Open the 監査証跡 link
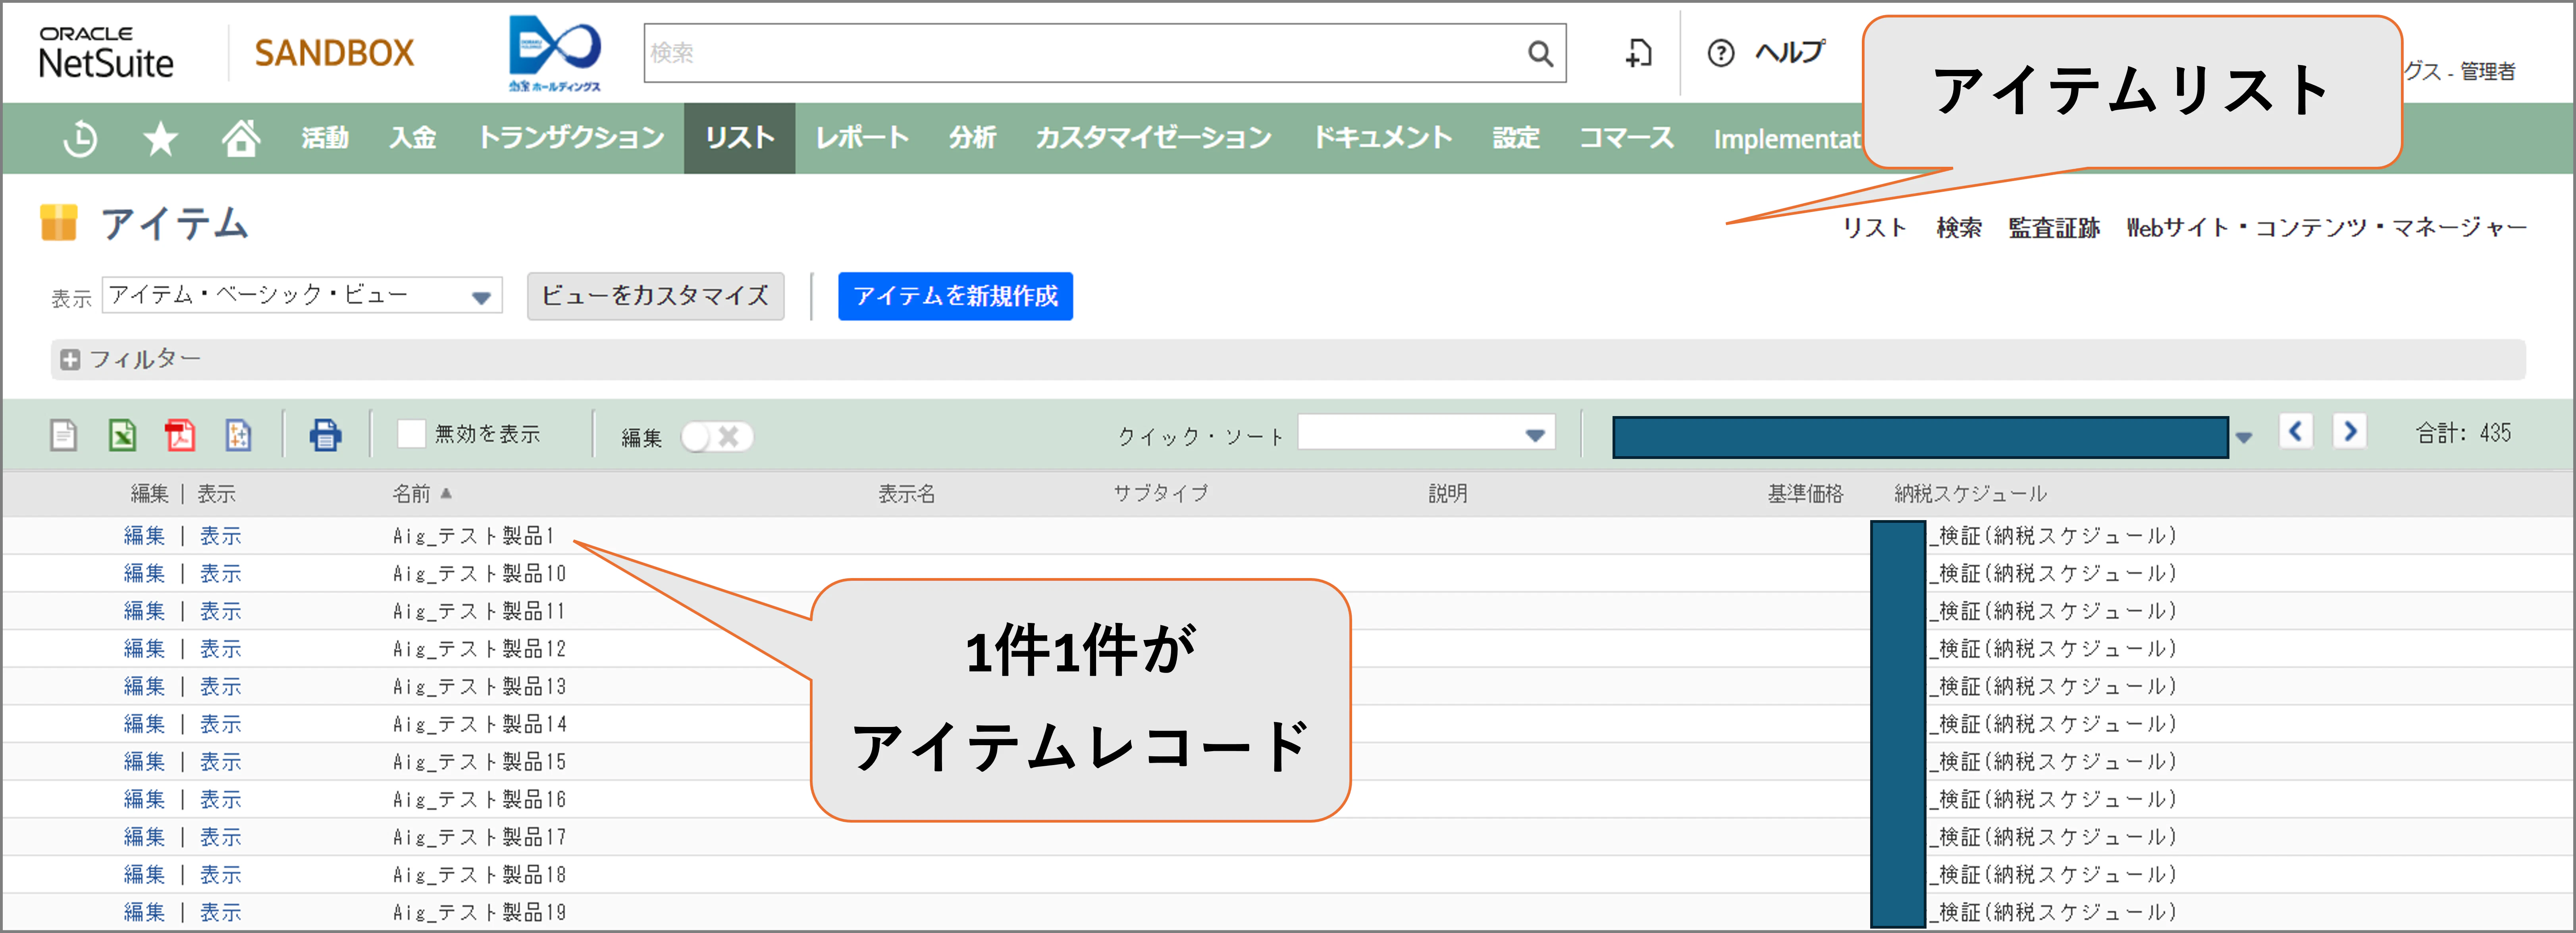The image size is (2576, 933). [x=2054, y=228]
